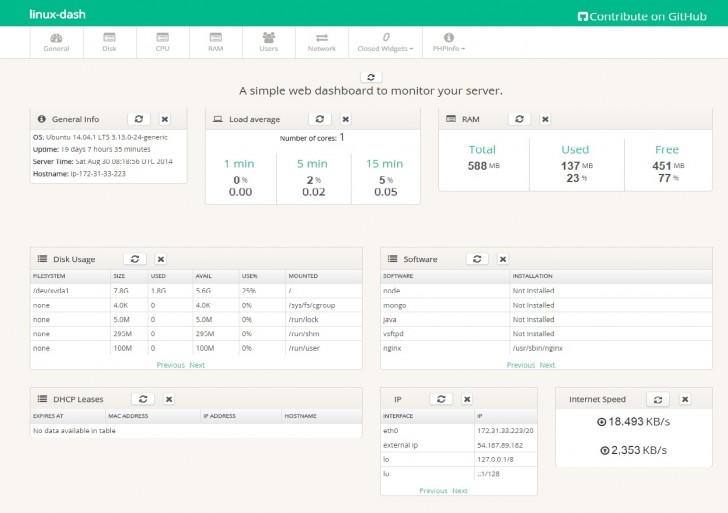The width and height of the screenshot is (728, 513).
Task: Refresh the RAM widget
Action: (519, 119)
